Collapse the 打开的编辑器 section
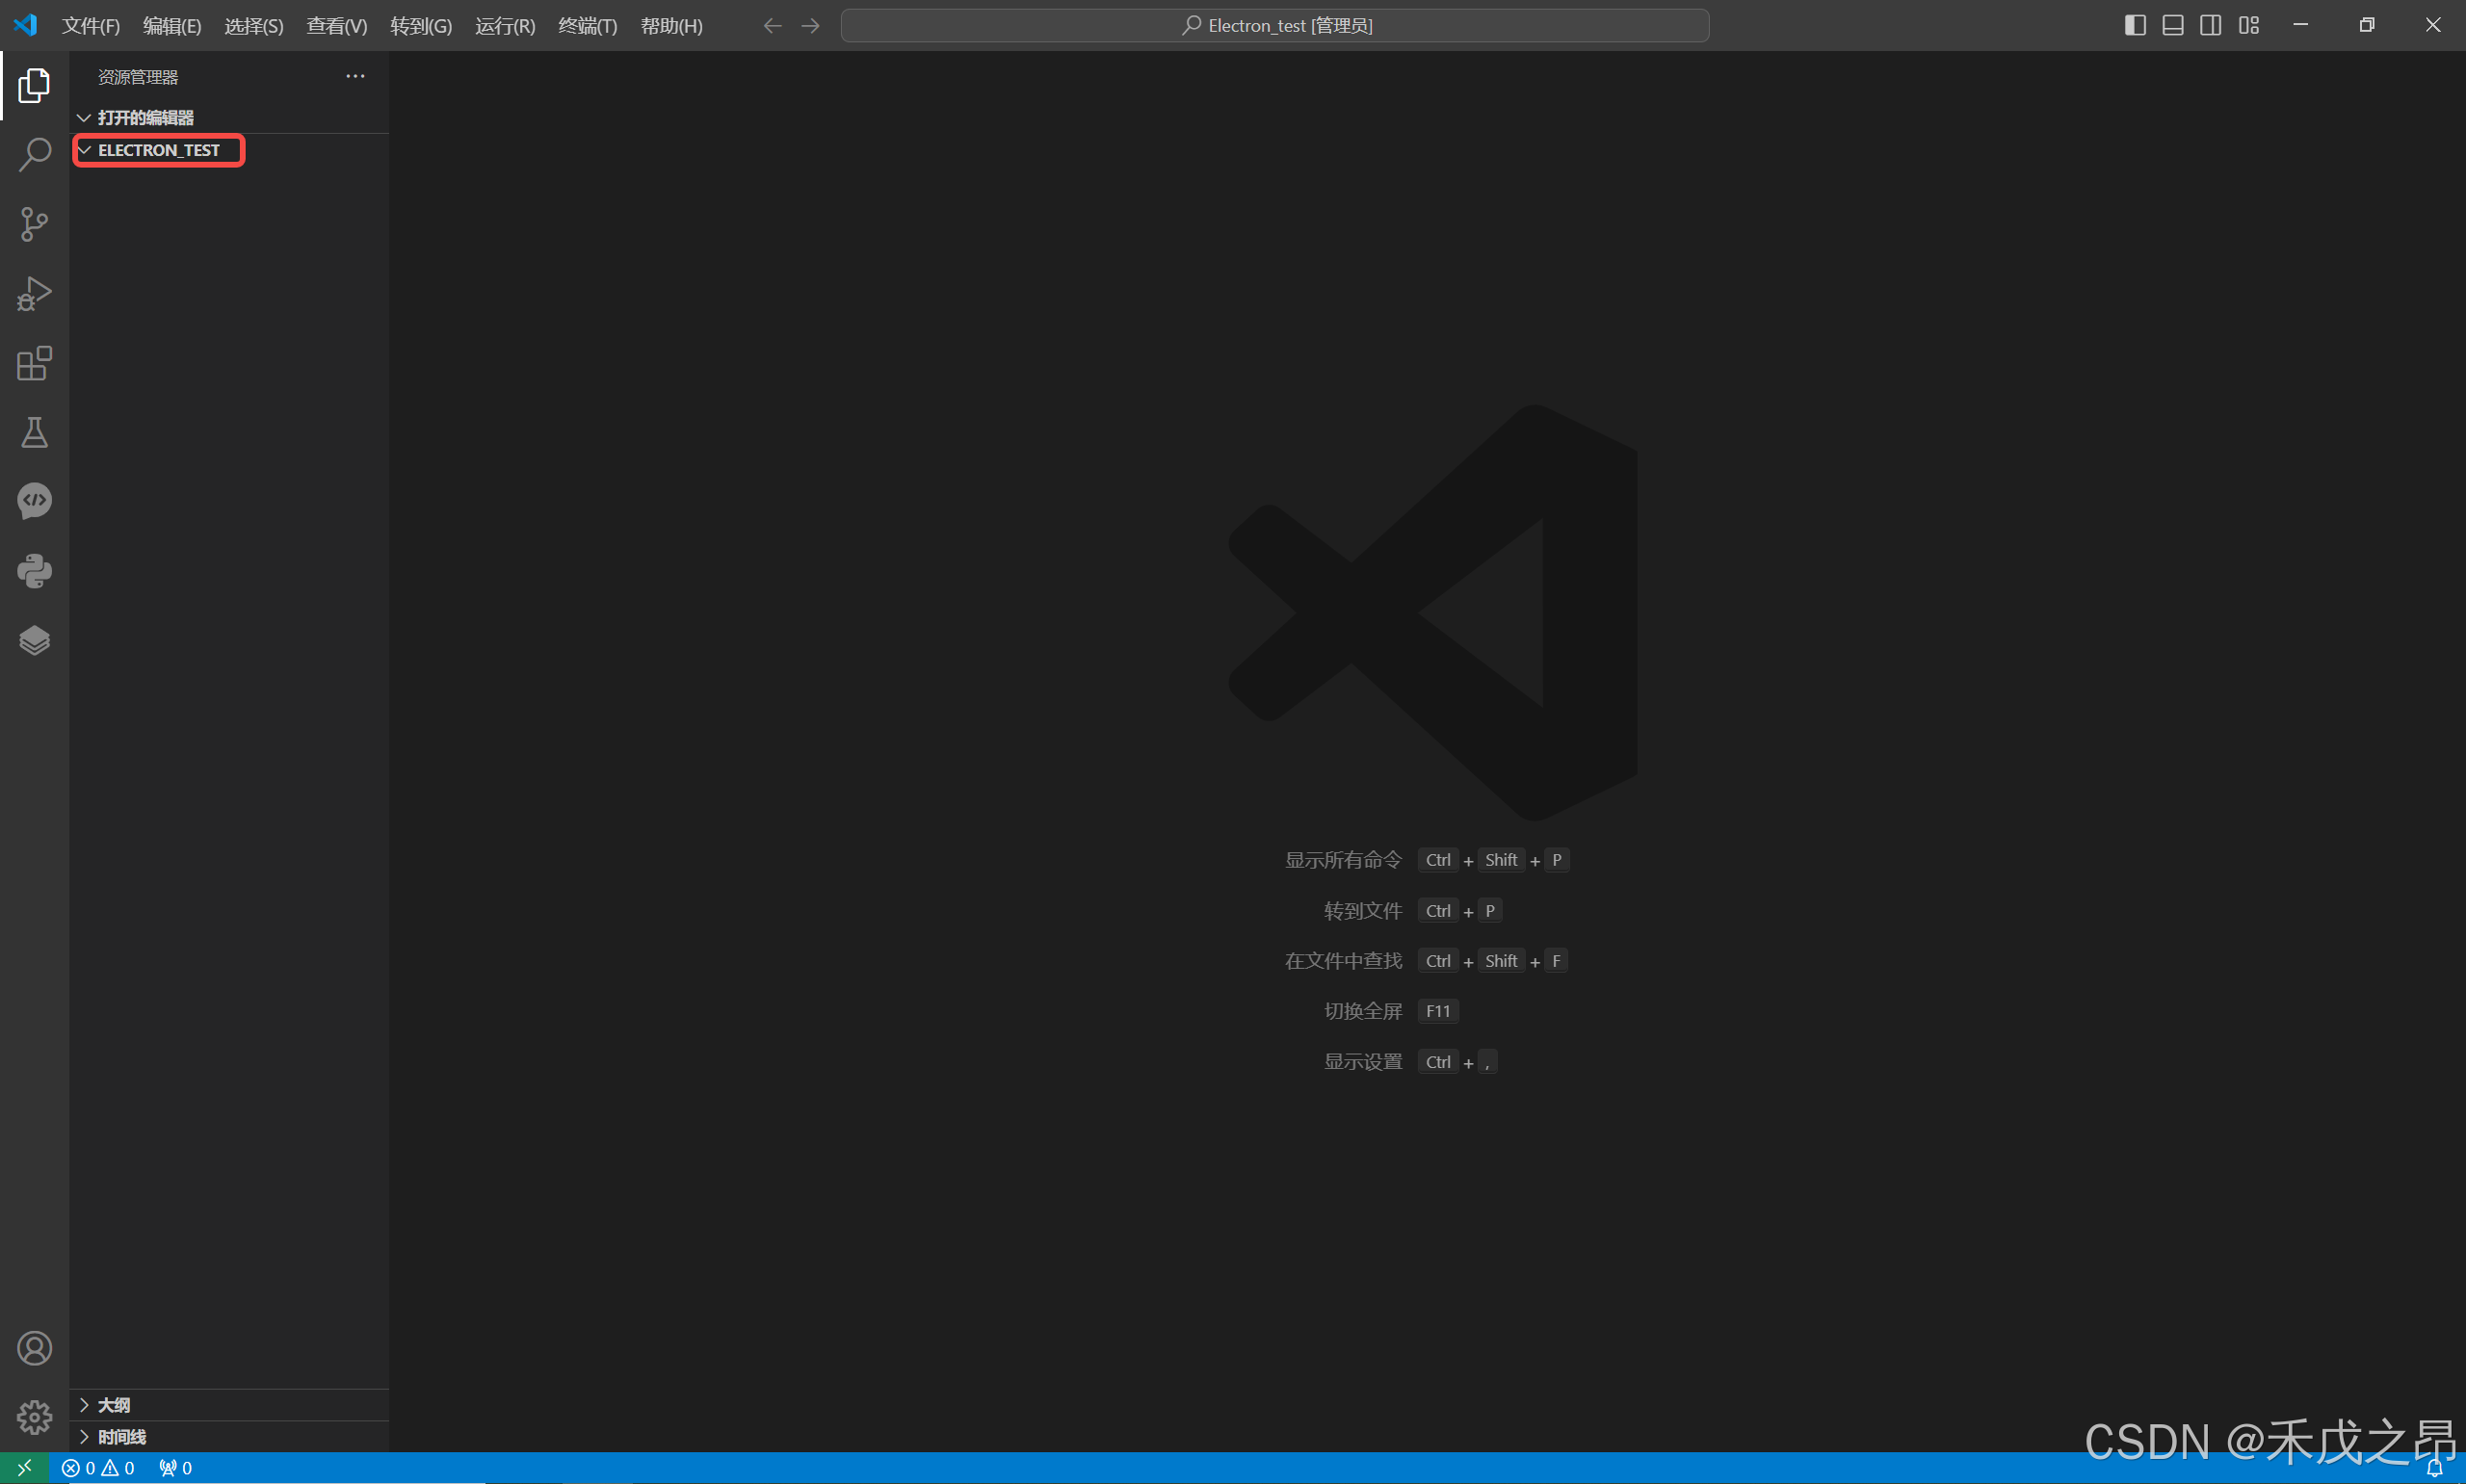Viewport: 2466px width, 1484px height. click(229, 118)
